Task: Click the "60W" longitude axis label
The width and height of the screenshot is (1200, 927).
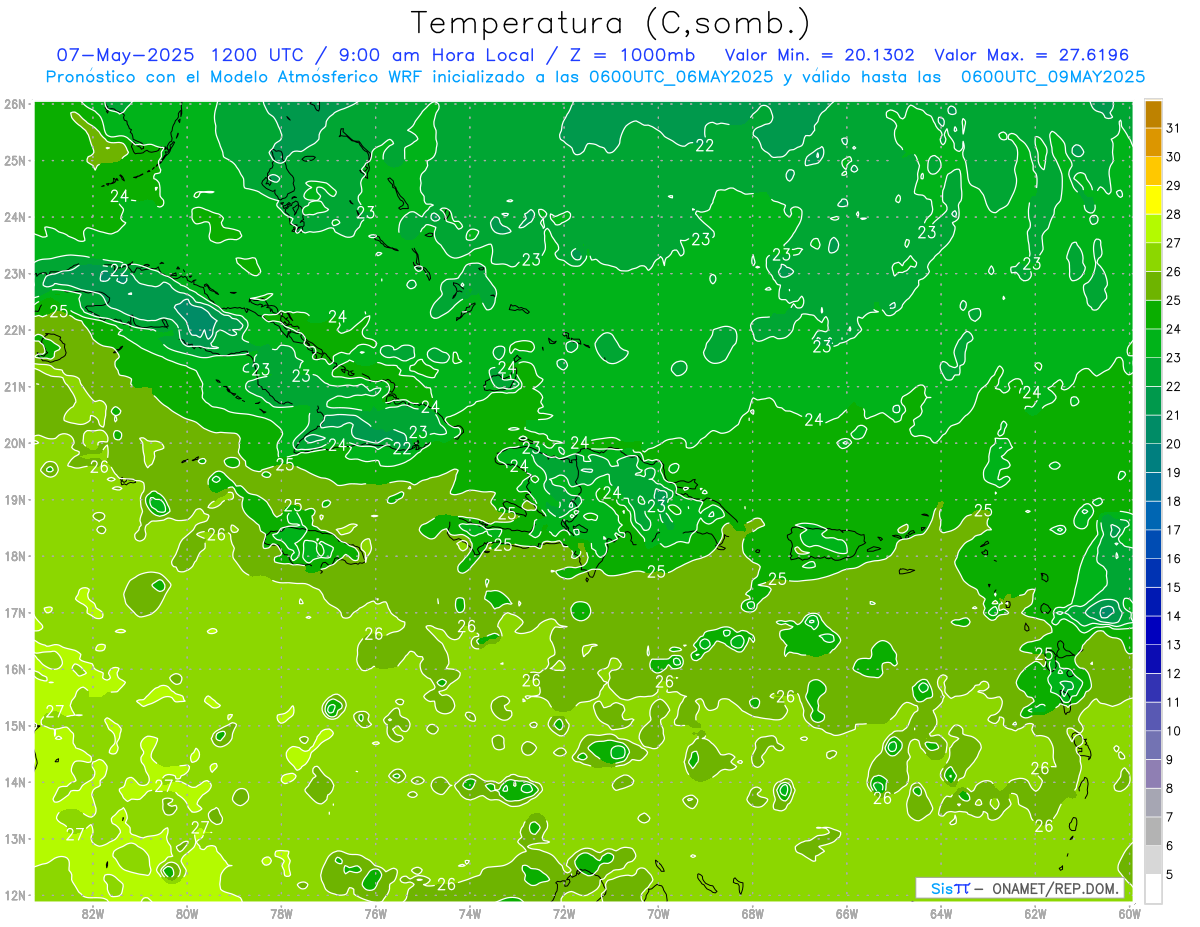Action: 1130,913
